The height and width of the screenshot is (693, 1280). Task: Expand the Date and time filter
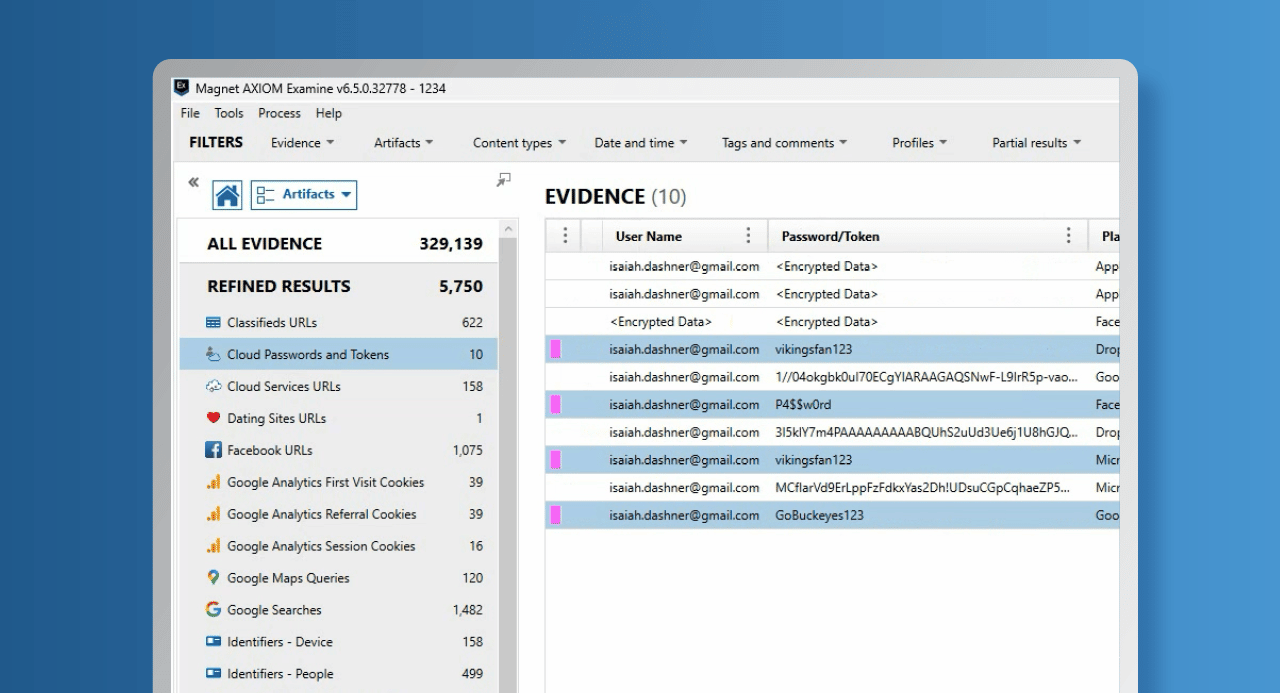click(x=640, y=143)
